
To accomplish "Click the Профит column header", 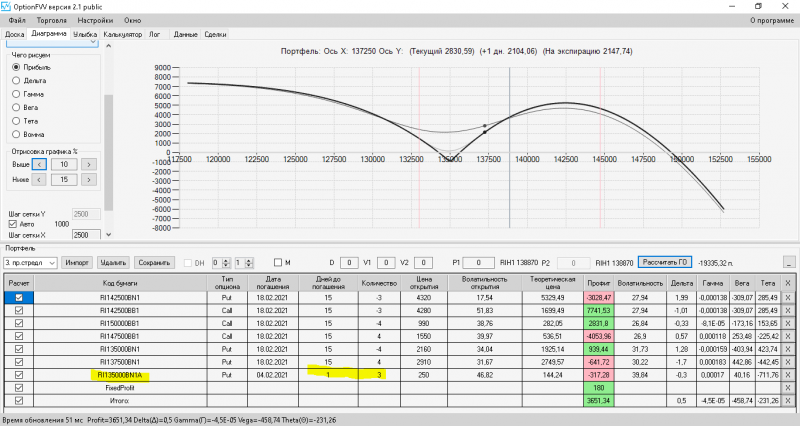I will click(598, 283).
